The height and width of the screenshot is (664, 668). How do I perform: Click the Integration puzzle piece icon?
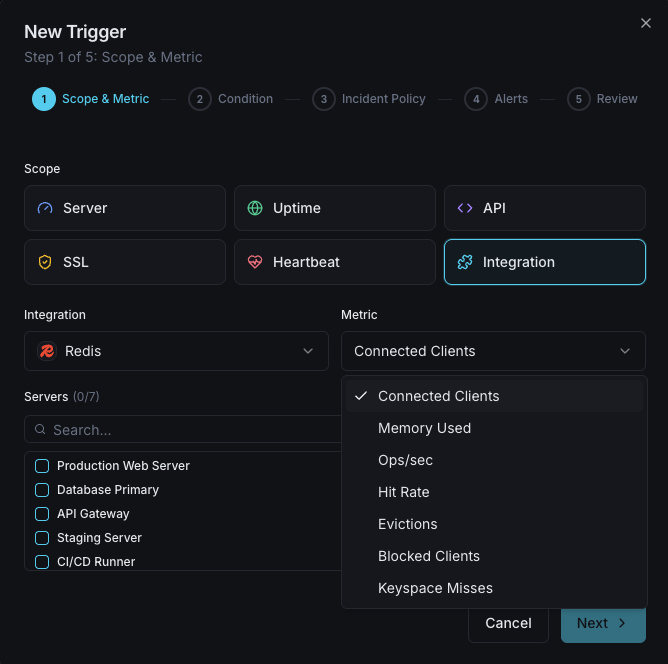coord(465,262)
